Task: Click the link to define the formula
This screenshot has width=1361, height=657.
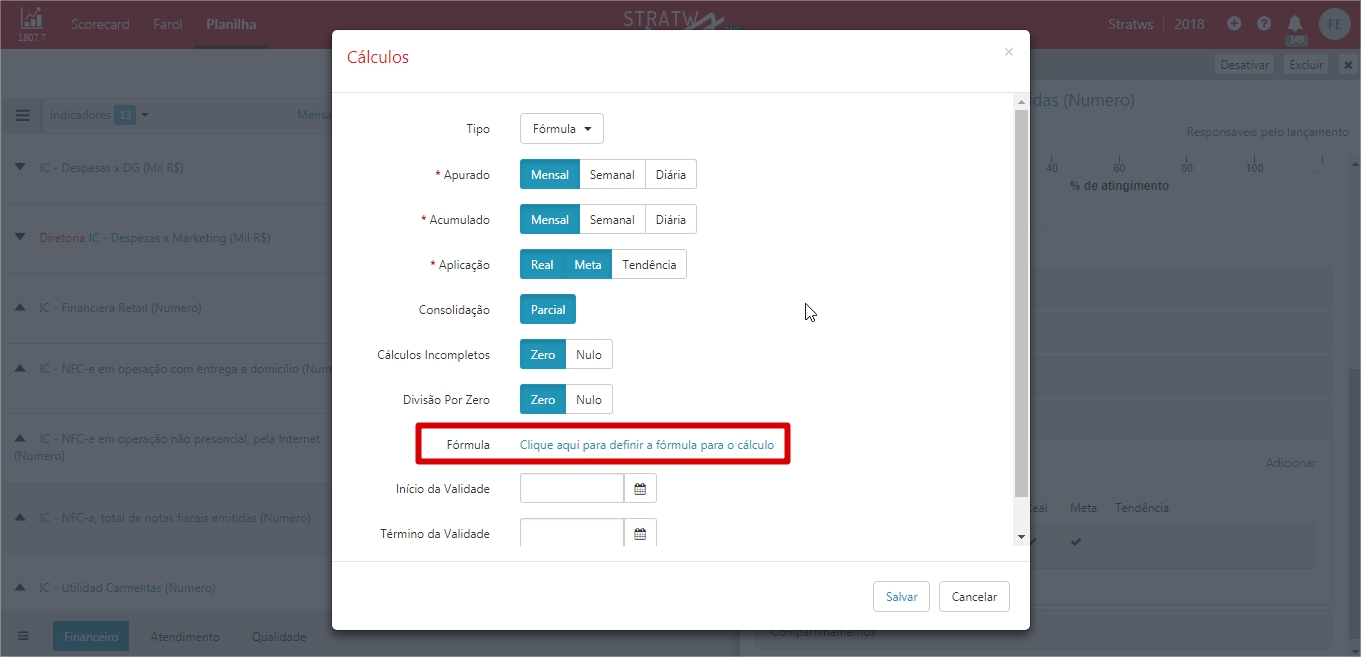Action: [647, 445]
